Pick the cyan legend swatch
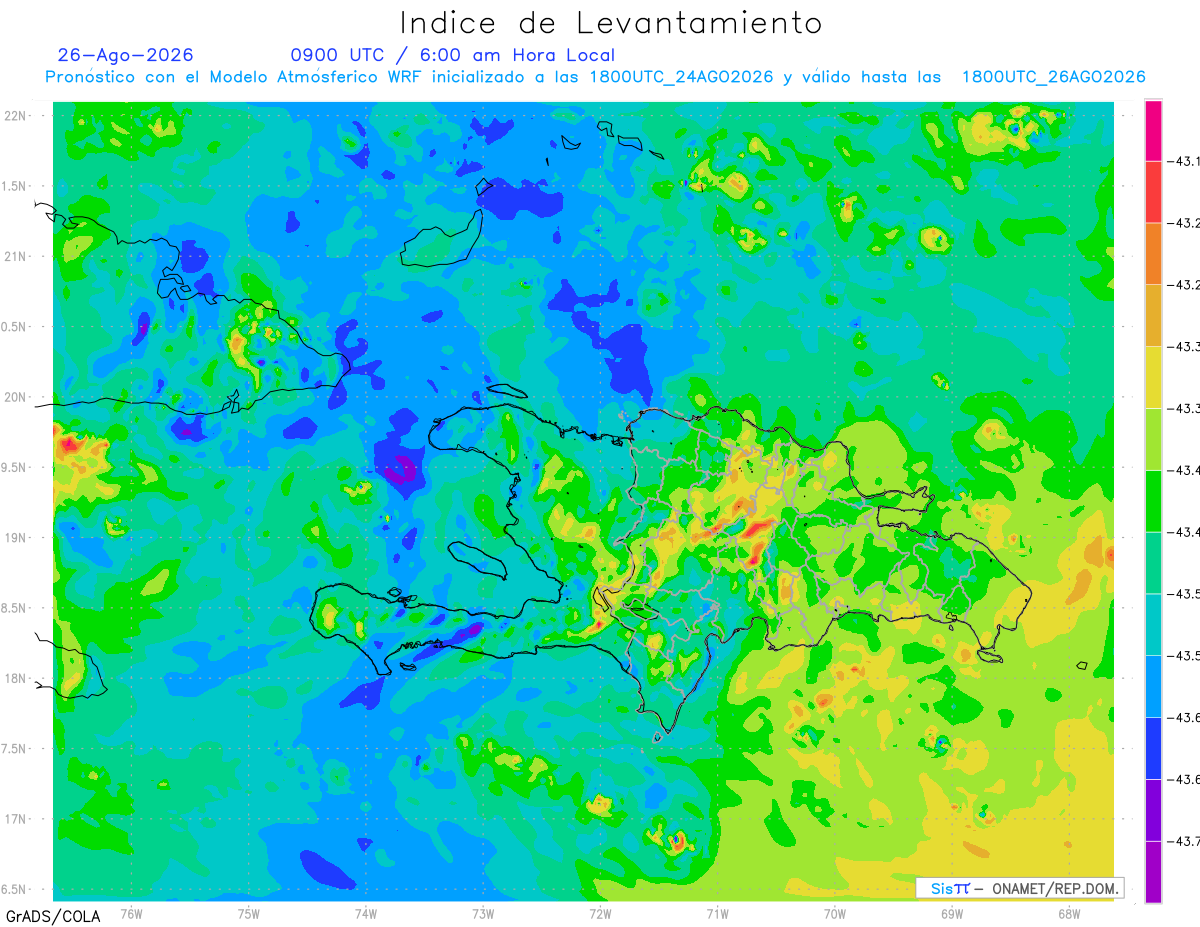1200x927 pixels. 1153,625
